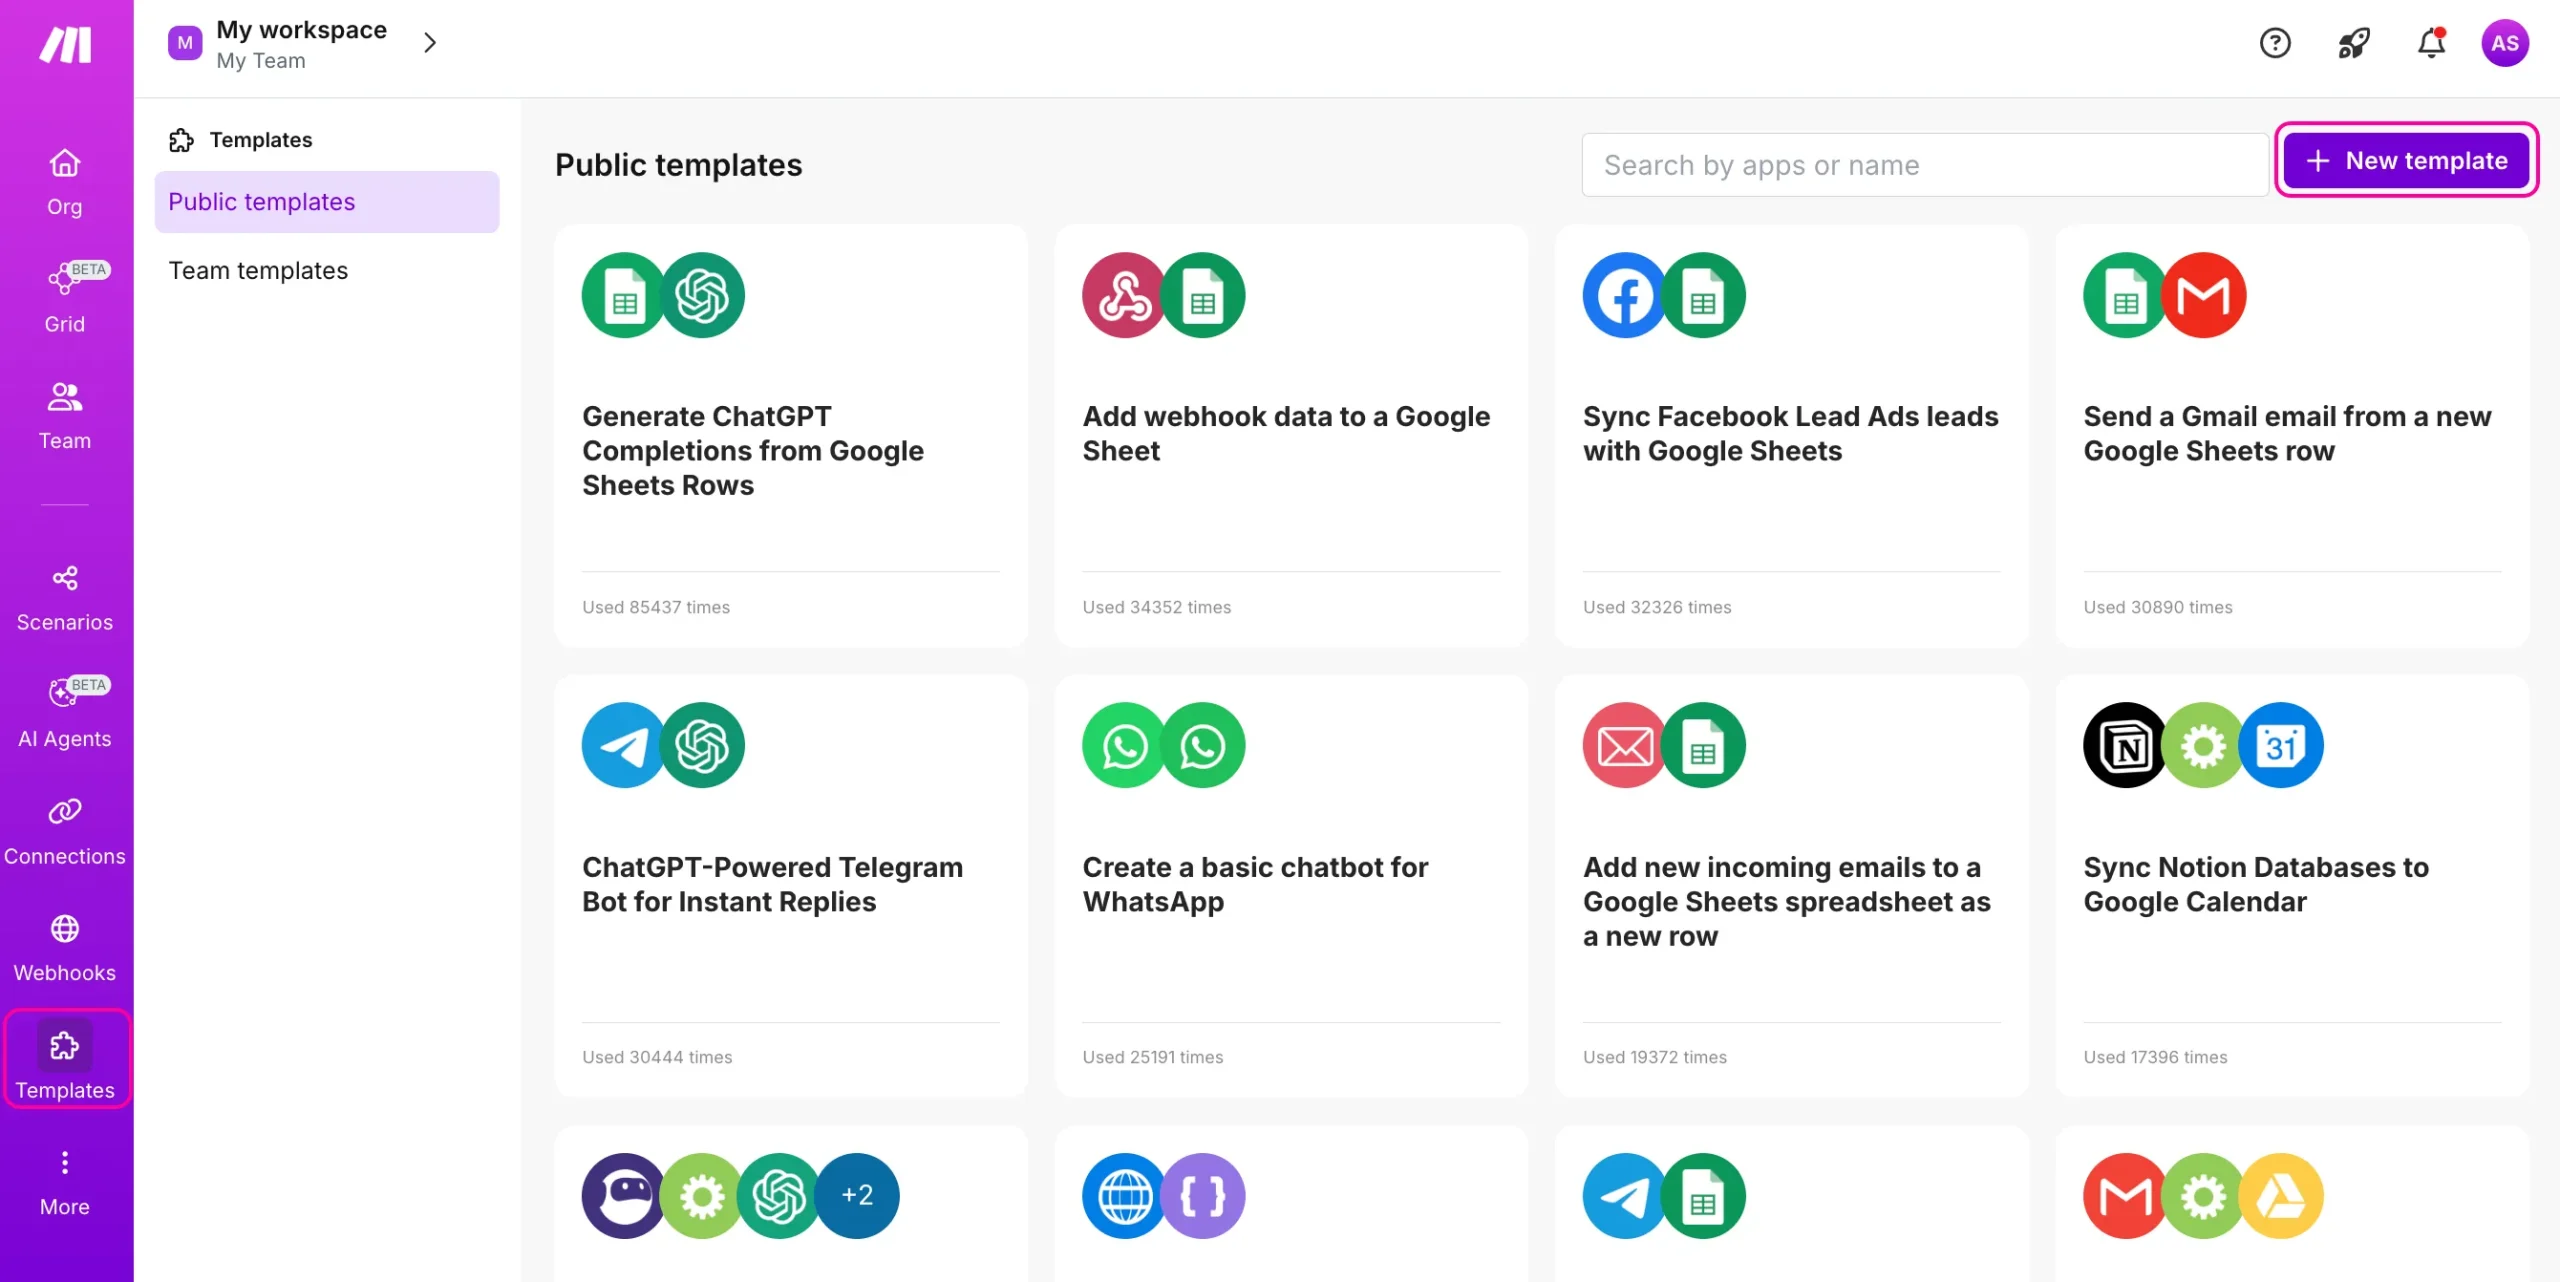Image resolution: width=2560 pixels, height=1282 pixels.
Task: Select Public templates in the left menu
Action: [262, 201]
